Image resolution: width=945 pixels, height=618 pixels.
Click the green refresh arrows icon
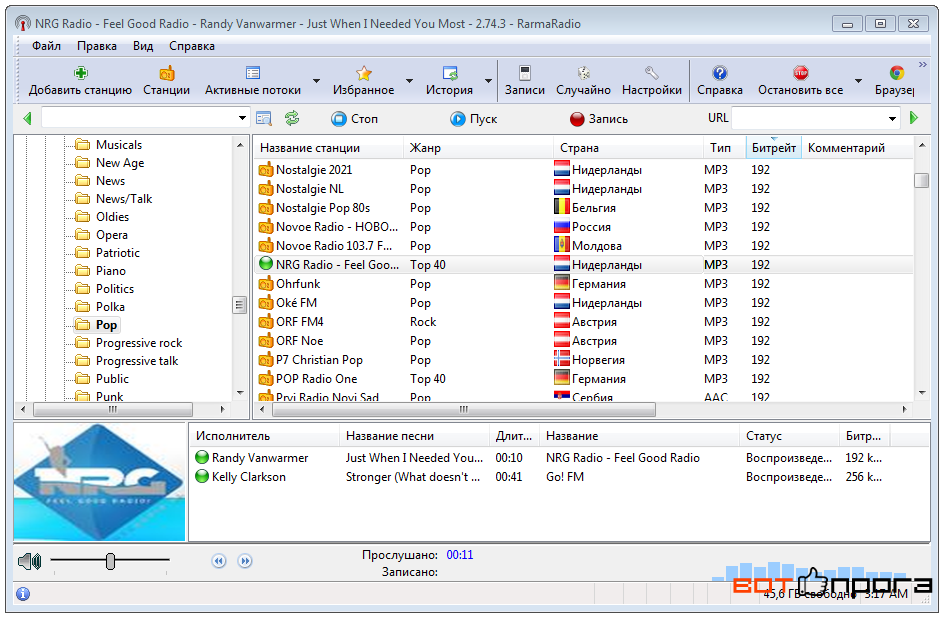[292, 118]
